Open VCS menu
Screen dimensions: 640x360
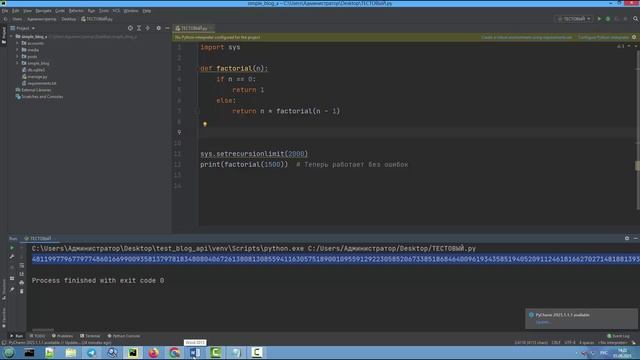coord(116,11)
